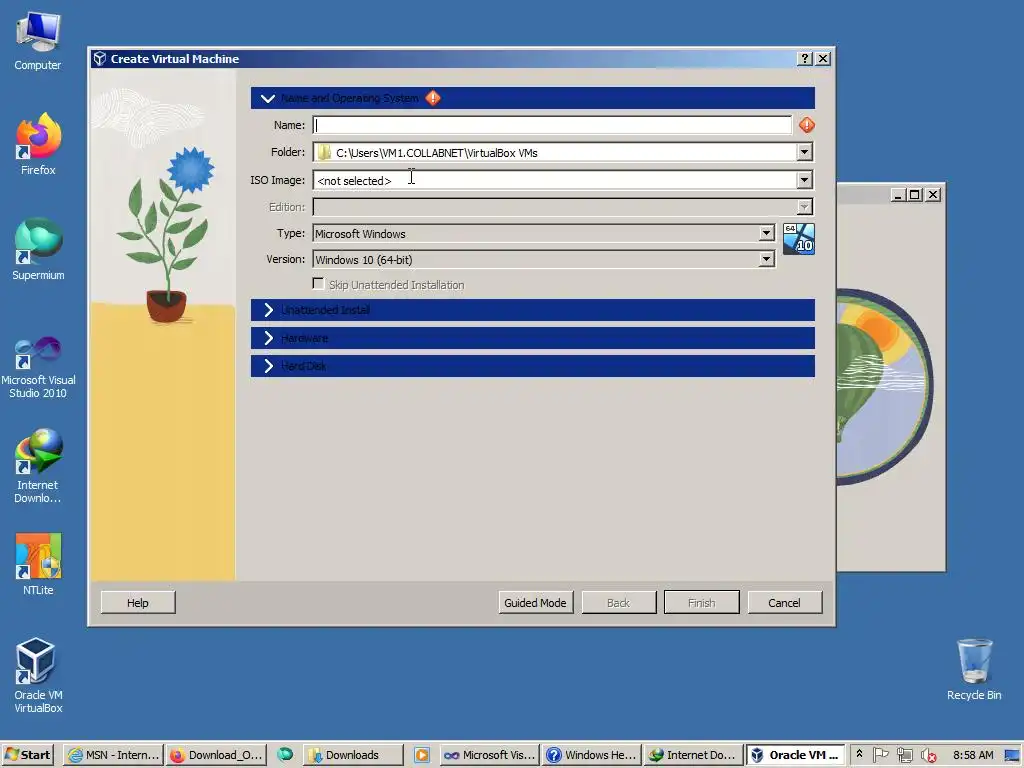Viewport: 1024px width, 768px height.
Task: Switch to Guided Mode
Action: [536, 602]
